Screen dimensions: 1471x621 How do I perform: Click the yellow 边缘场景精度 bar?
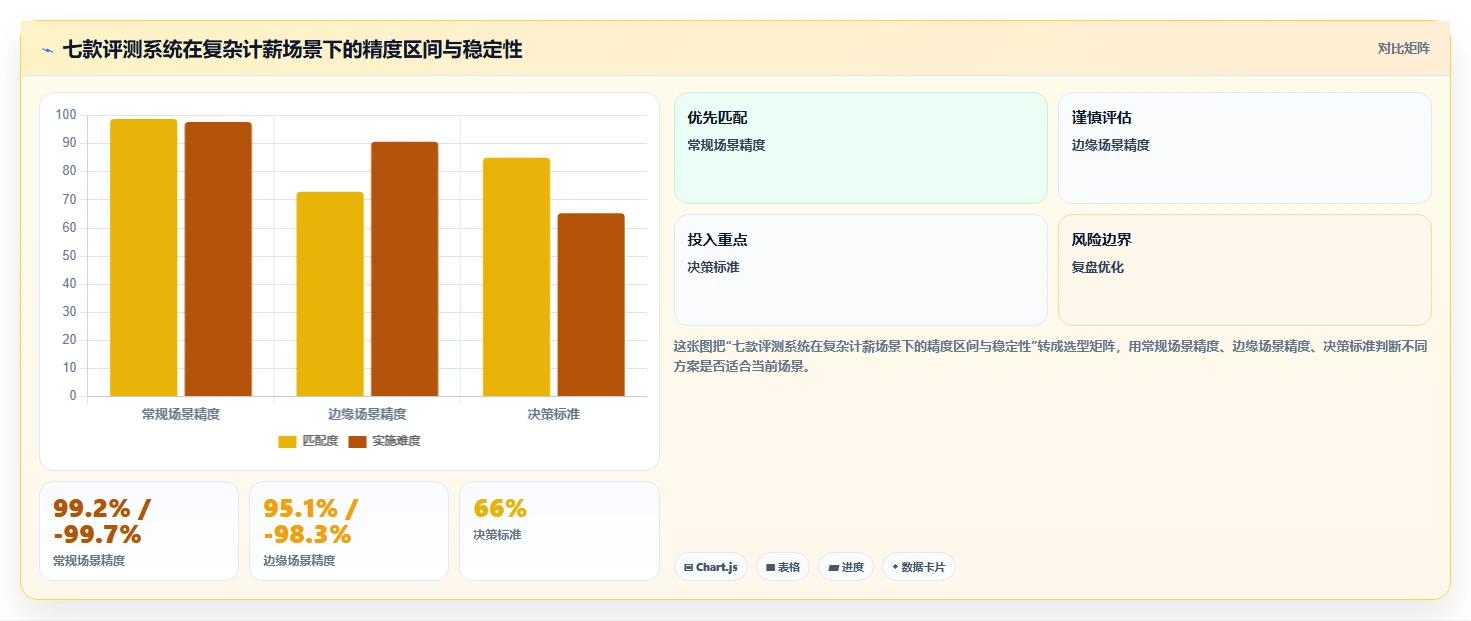(x=330, y=294)
